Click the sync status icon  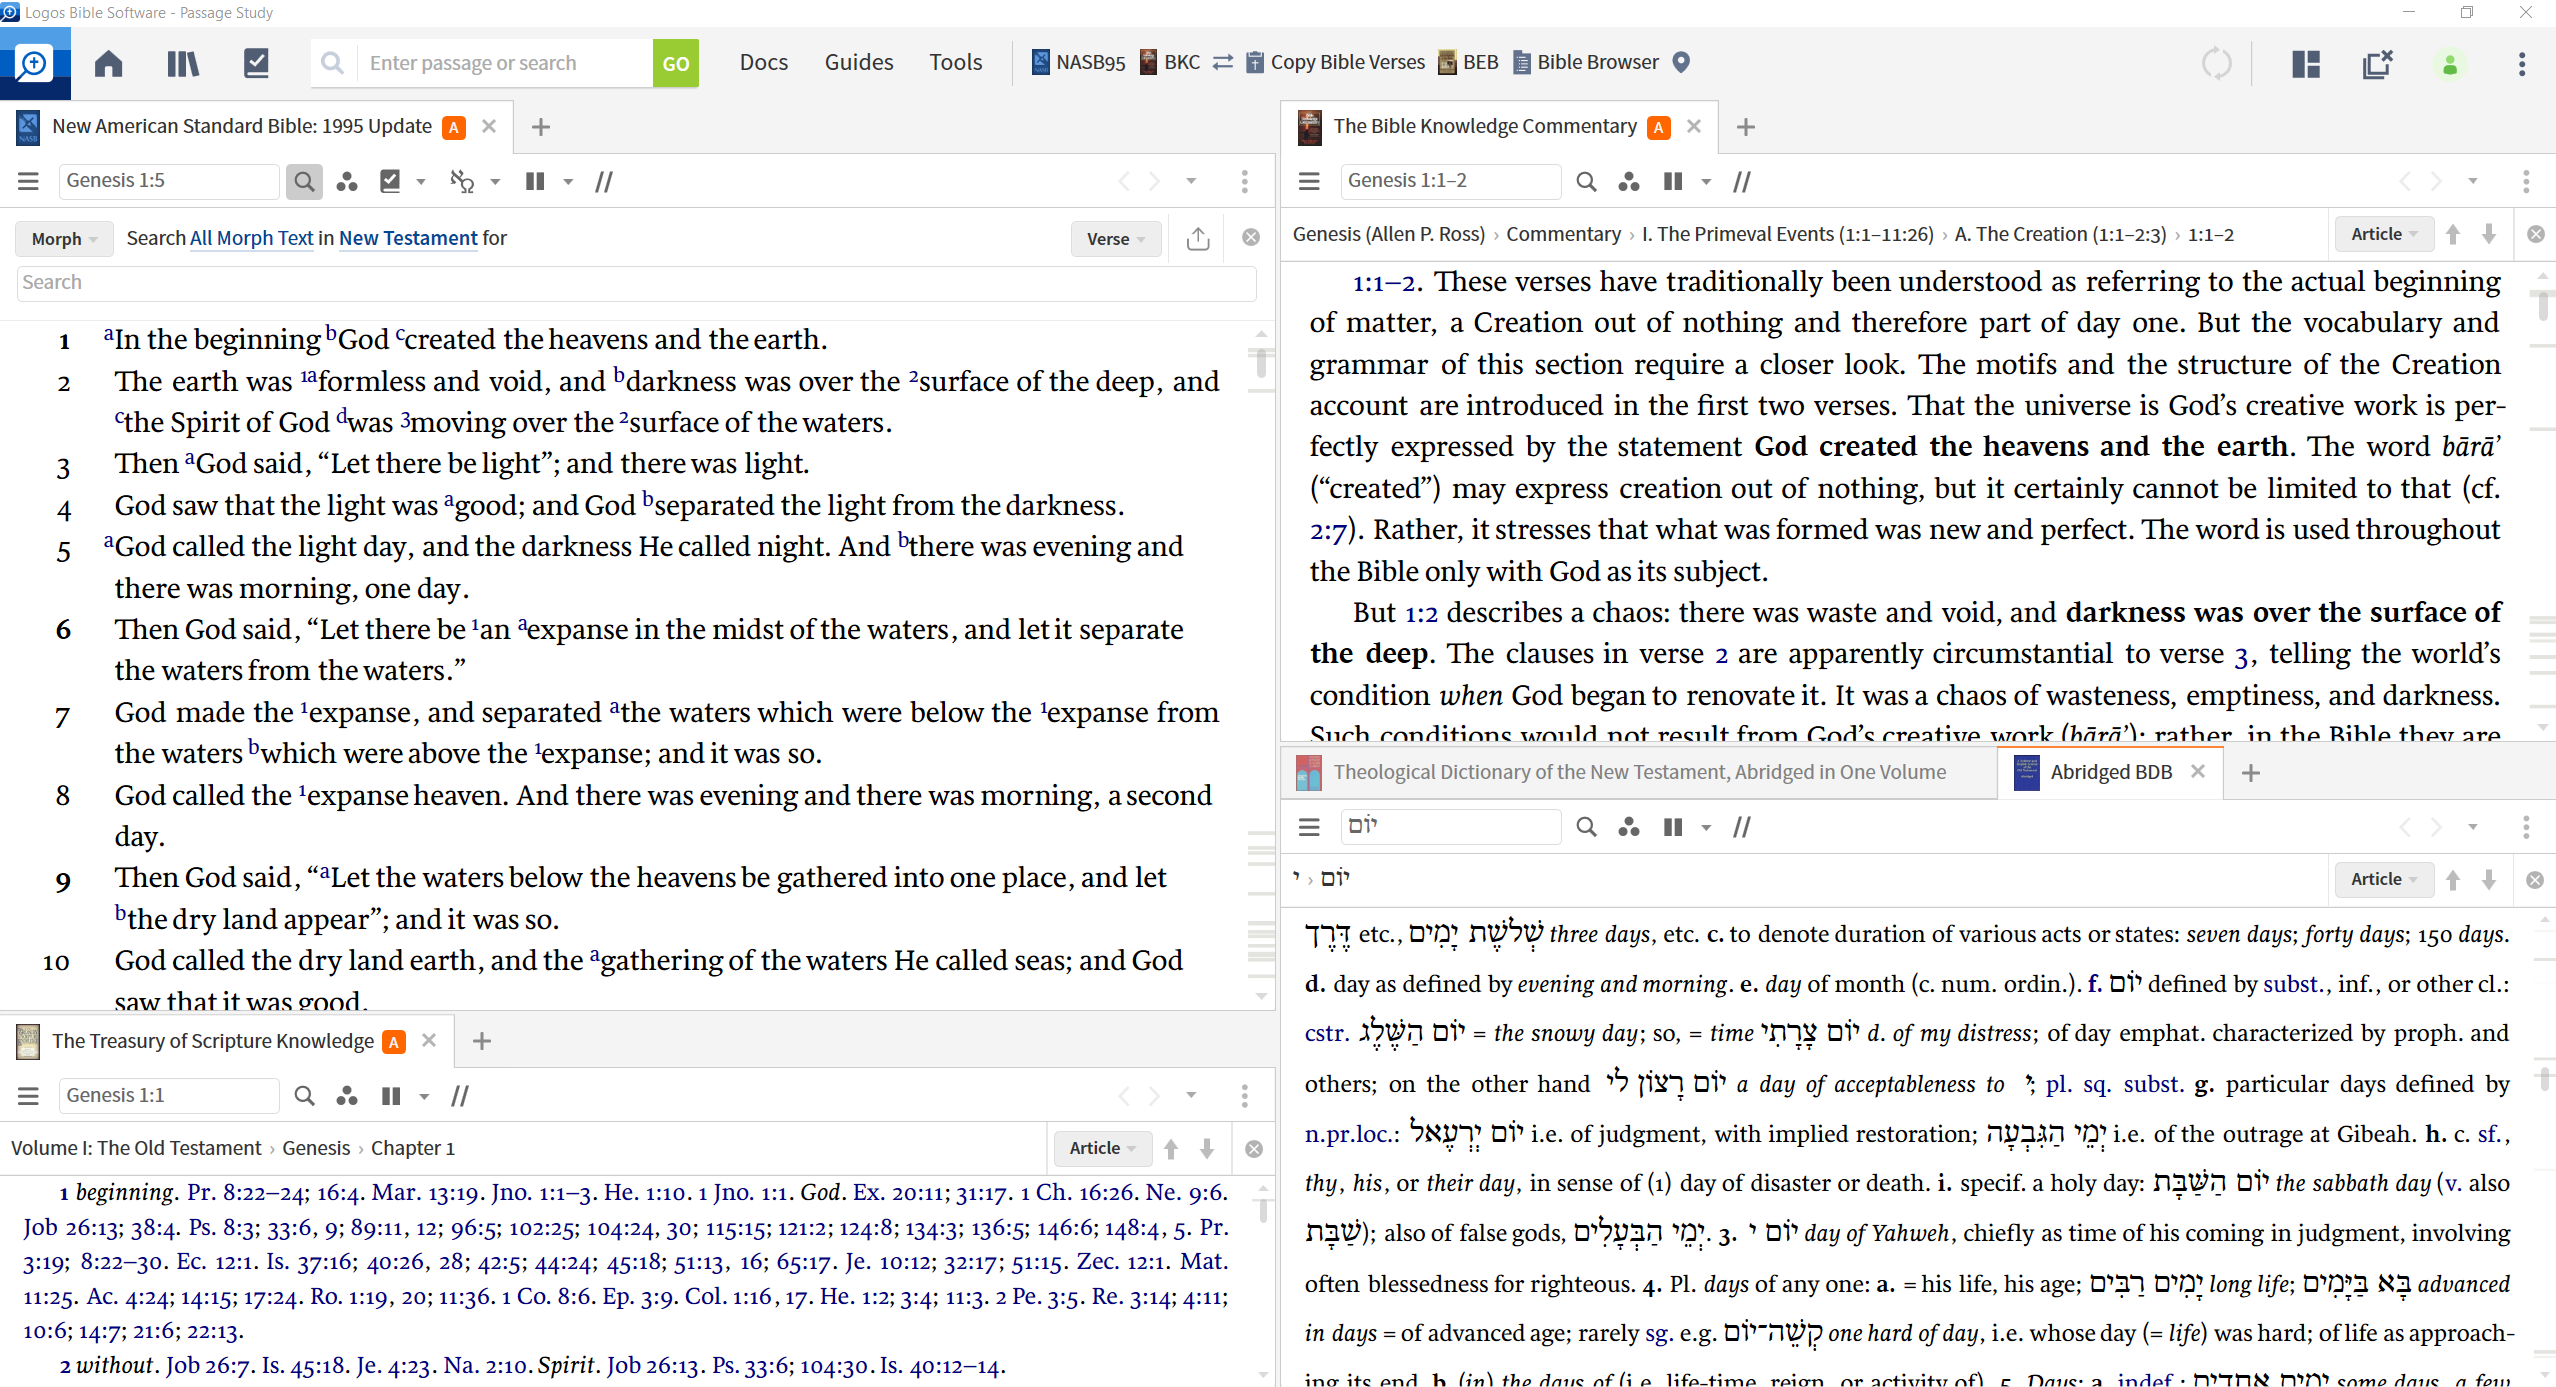[2216, 64]
